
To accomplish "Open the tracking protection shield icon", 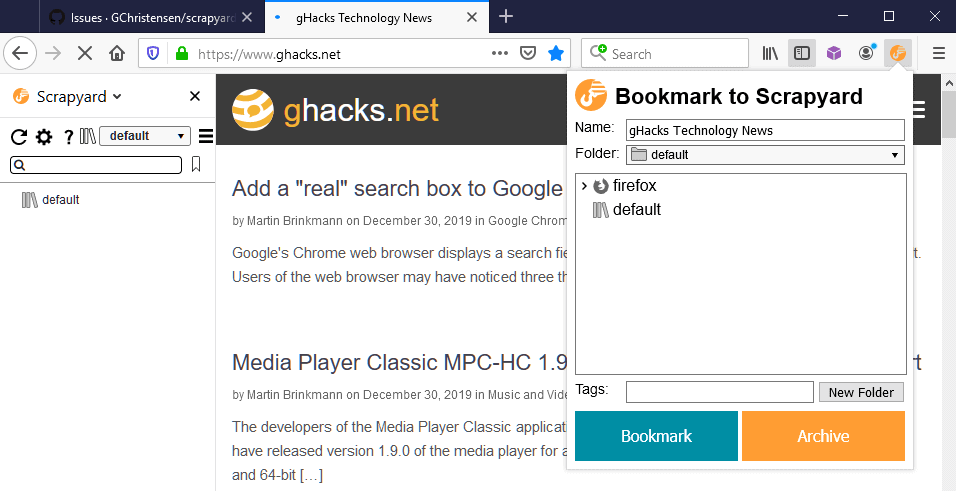I will (153, 54).
